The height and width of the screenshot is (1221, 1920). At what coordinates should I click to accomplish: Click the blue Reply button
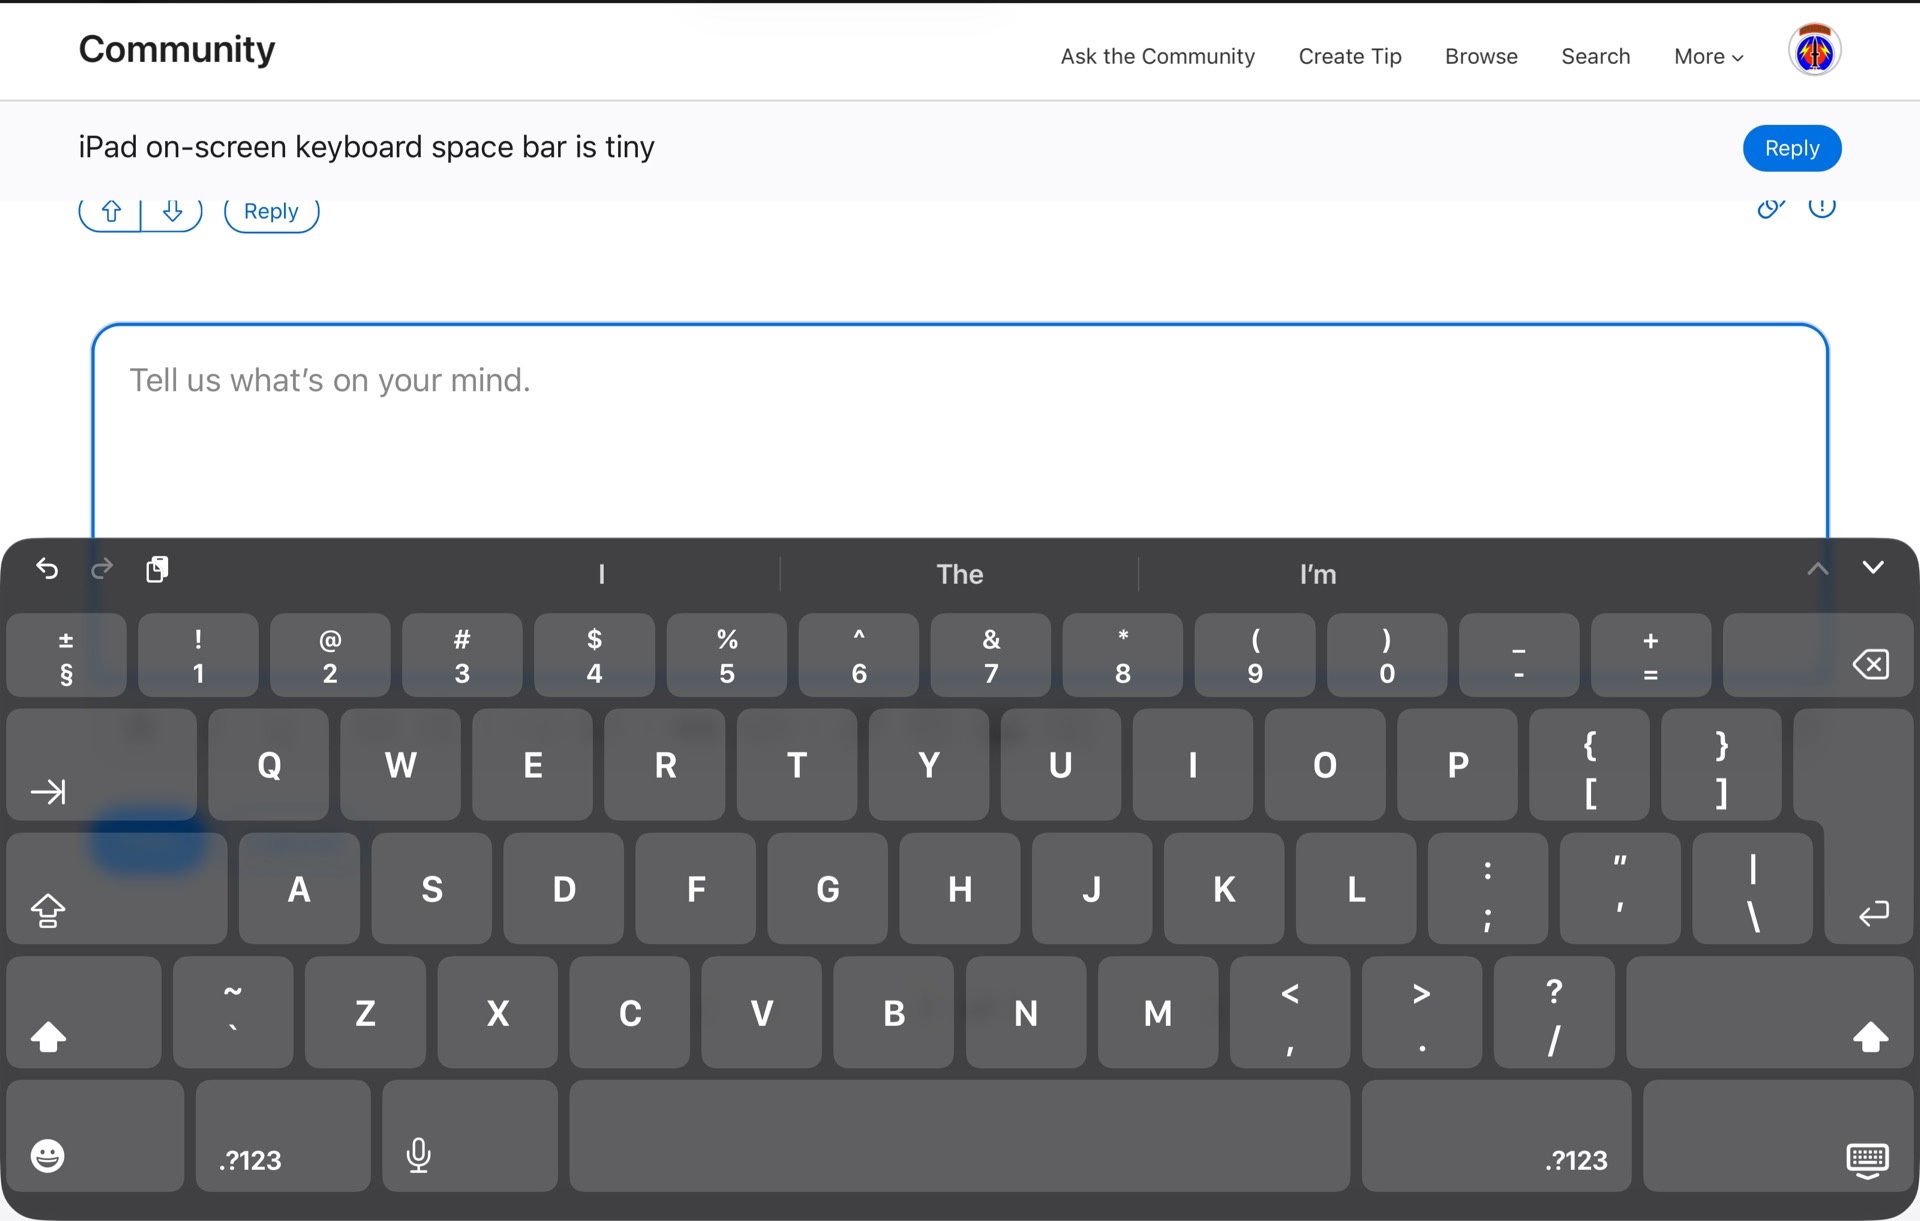(x=1791, y=148)
